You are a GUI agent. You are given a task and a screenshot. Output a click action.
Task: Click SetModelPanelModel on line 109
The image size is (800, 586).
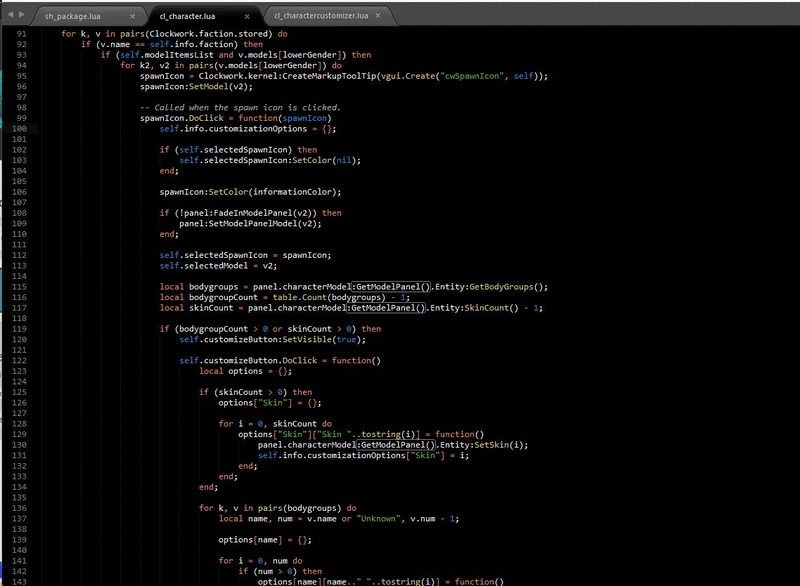pos(253,223)
